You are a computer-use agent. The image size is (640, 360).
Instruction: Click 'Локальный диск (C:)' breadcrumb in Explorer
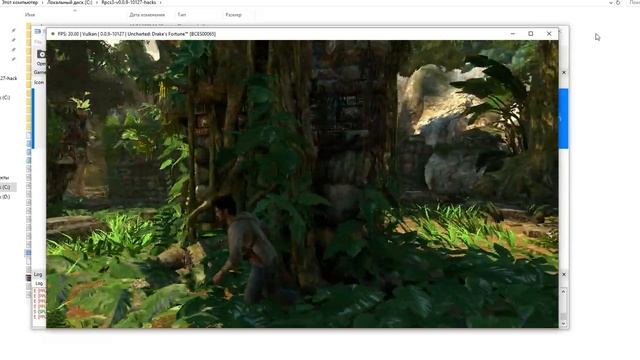(69, 2)
